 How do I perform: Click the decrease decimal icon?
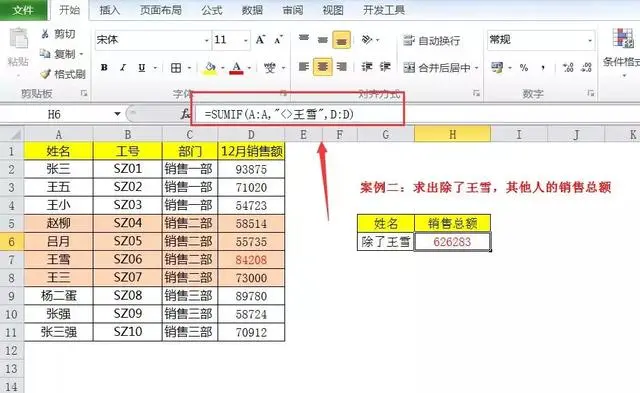tap(586, 68)
